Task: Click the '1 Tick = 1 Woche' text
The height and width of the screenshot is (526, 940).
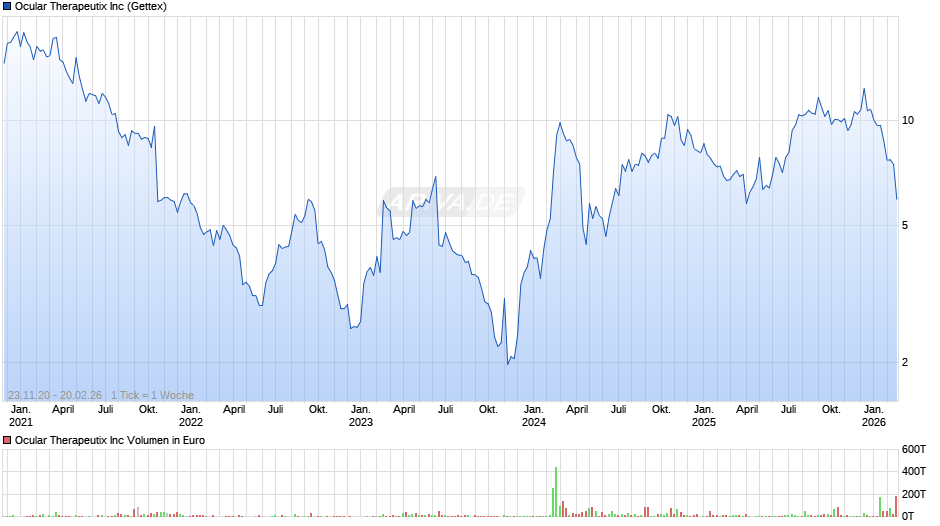Action: click(152, 395)
